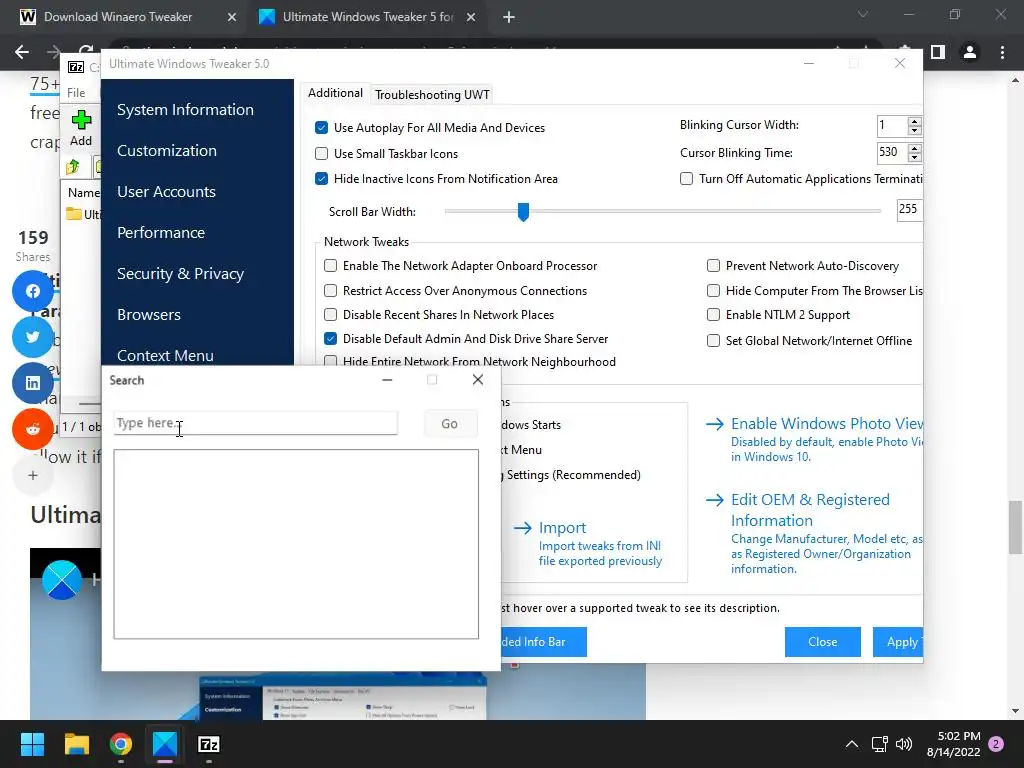The width and height of the screenshot is (1024, 768).
Task: Switch to the Additional tab
Action: pyautogui.click(x=335, y=93)
